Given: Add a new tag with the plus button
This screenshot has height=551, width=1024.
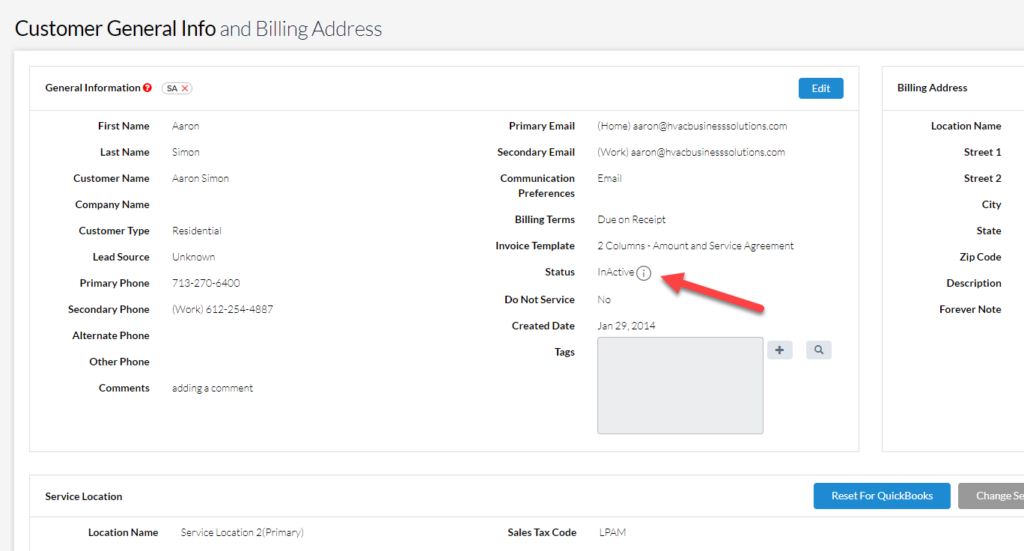Looking at the screenshot, I should coord(780,350).
